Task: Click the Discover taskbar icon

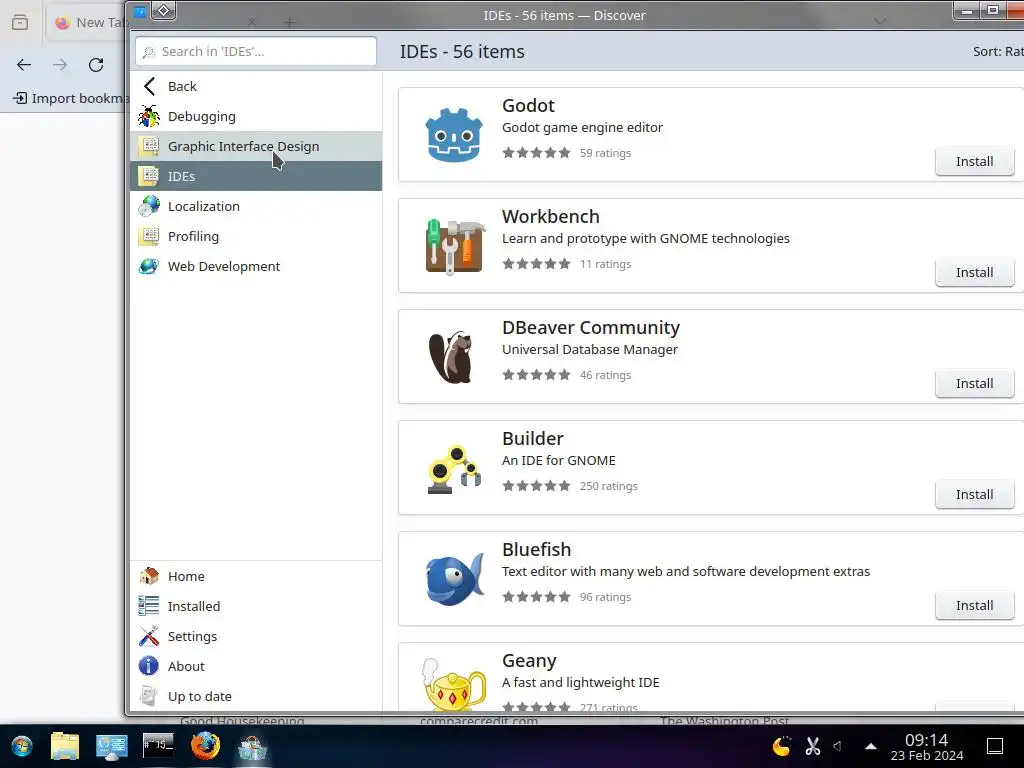Action: tap(252, 747)
